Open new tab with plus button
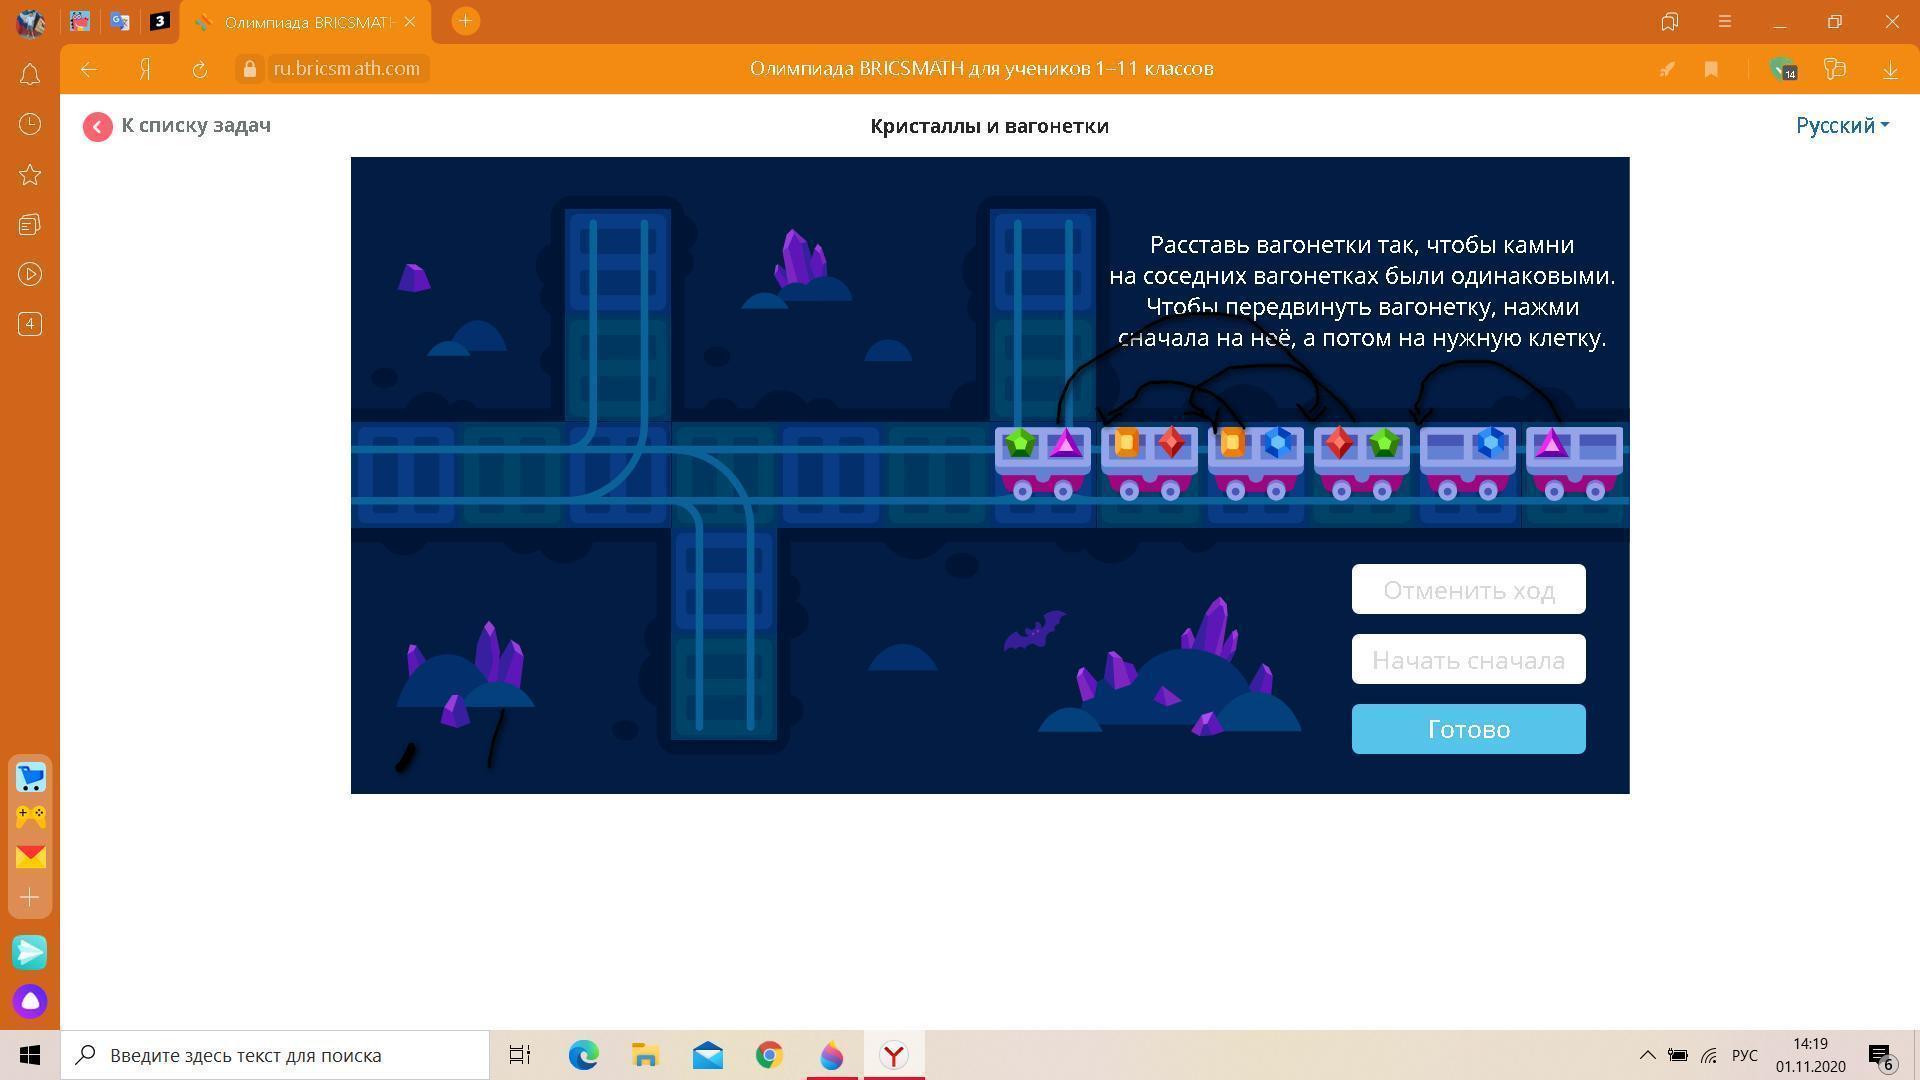This screenshot has height=1080, width=1920. pyautogui.click(x=465, y=21)
